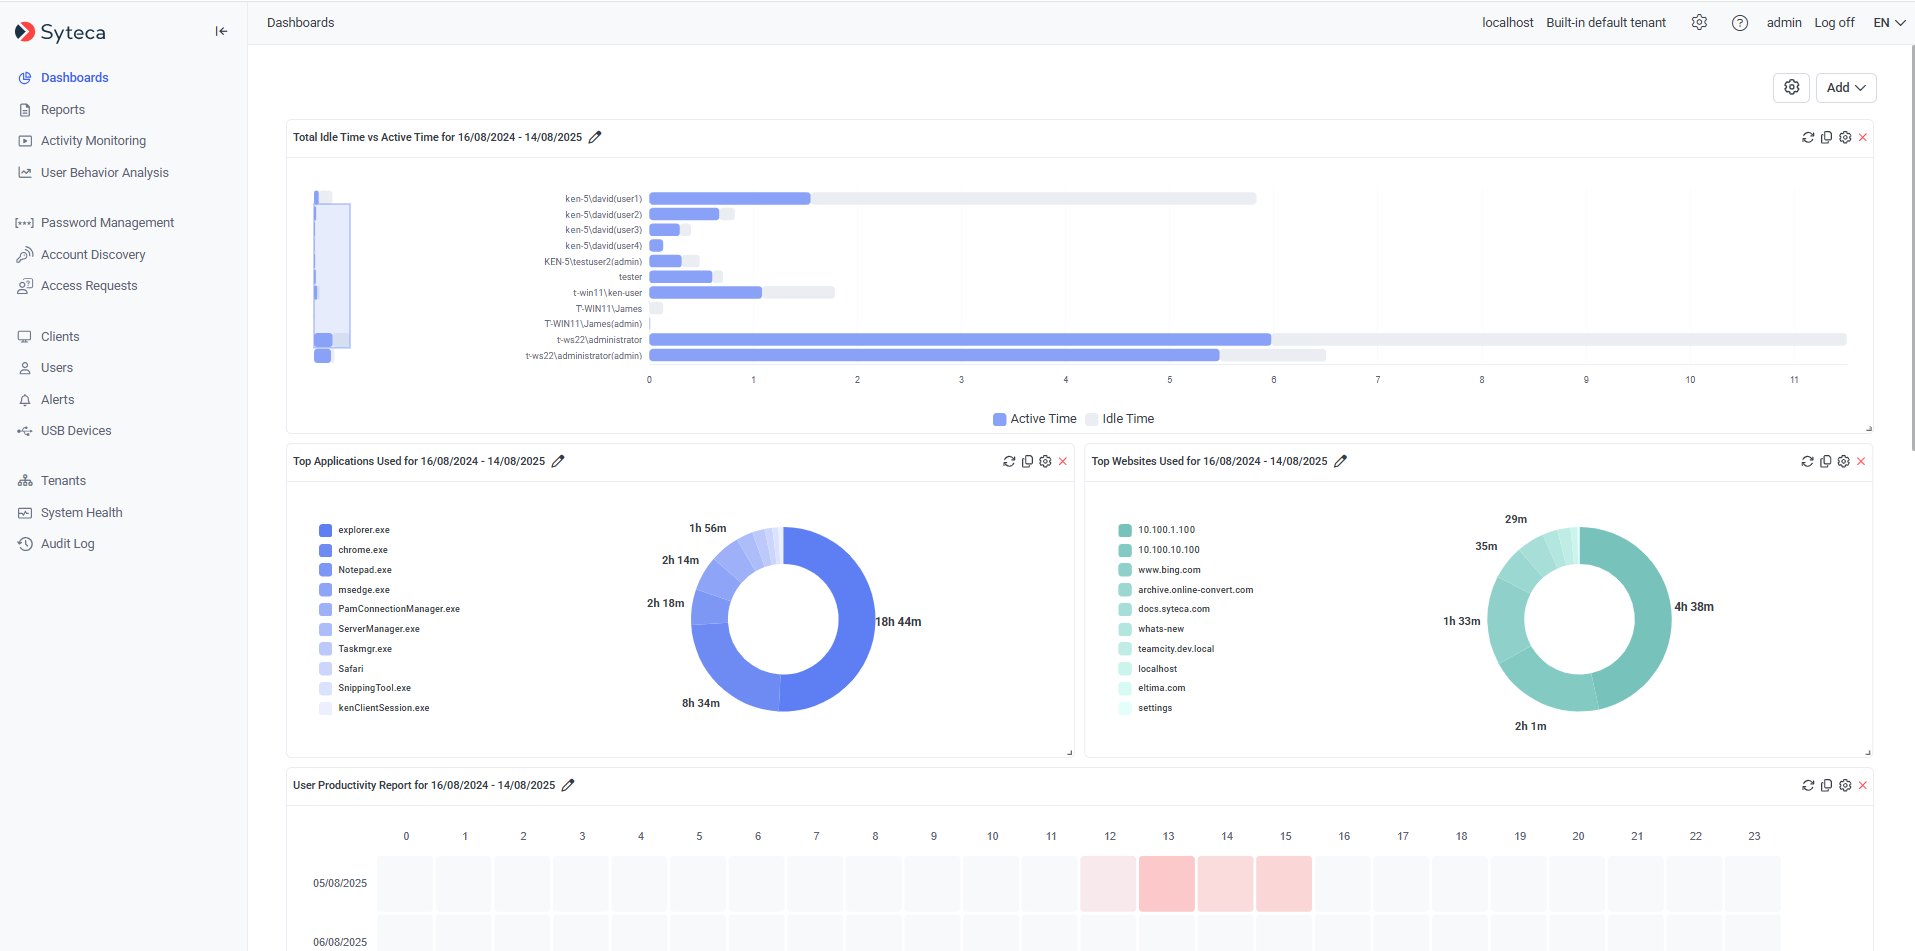This screenshot has width=1915, height=951.
Task: Open the help question mark icon
Action: (1740, 23)
